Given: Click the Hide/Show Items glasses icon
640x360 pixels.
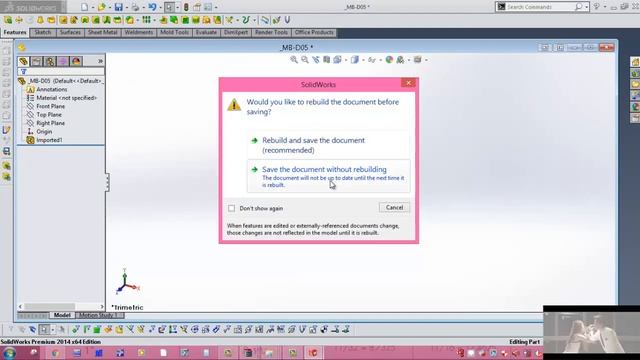Looking at the screenshot, I should tap(371, 60).
